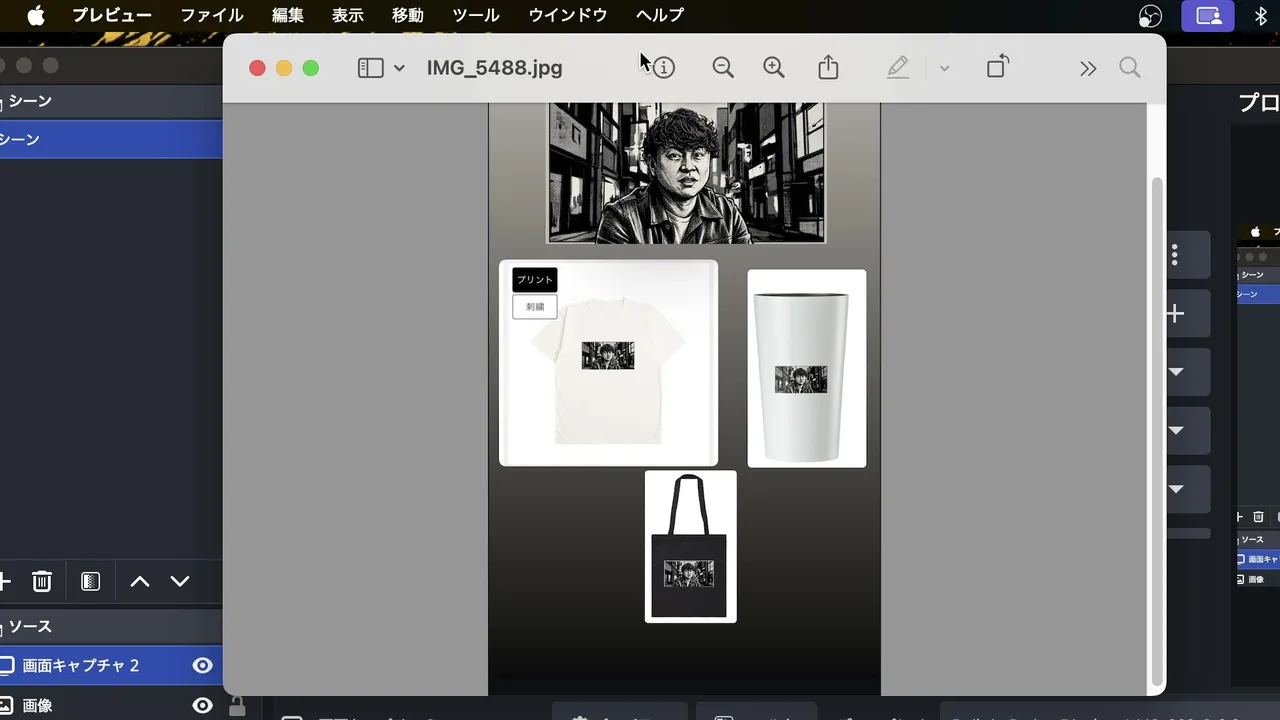Select the 画面キャプチャ 2 source in OBS
Viewport: 1280px width, 720px height.
click(111, 665)
